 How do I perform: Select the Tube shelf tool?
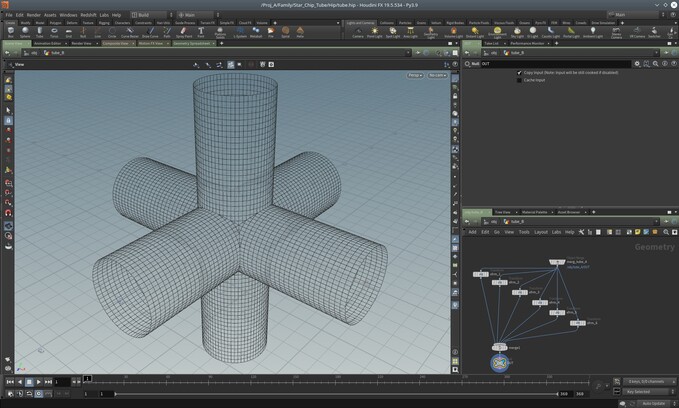39,32
